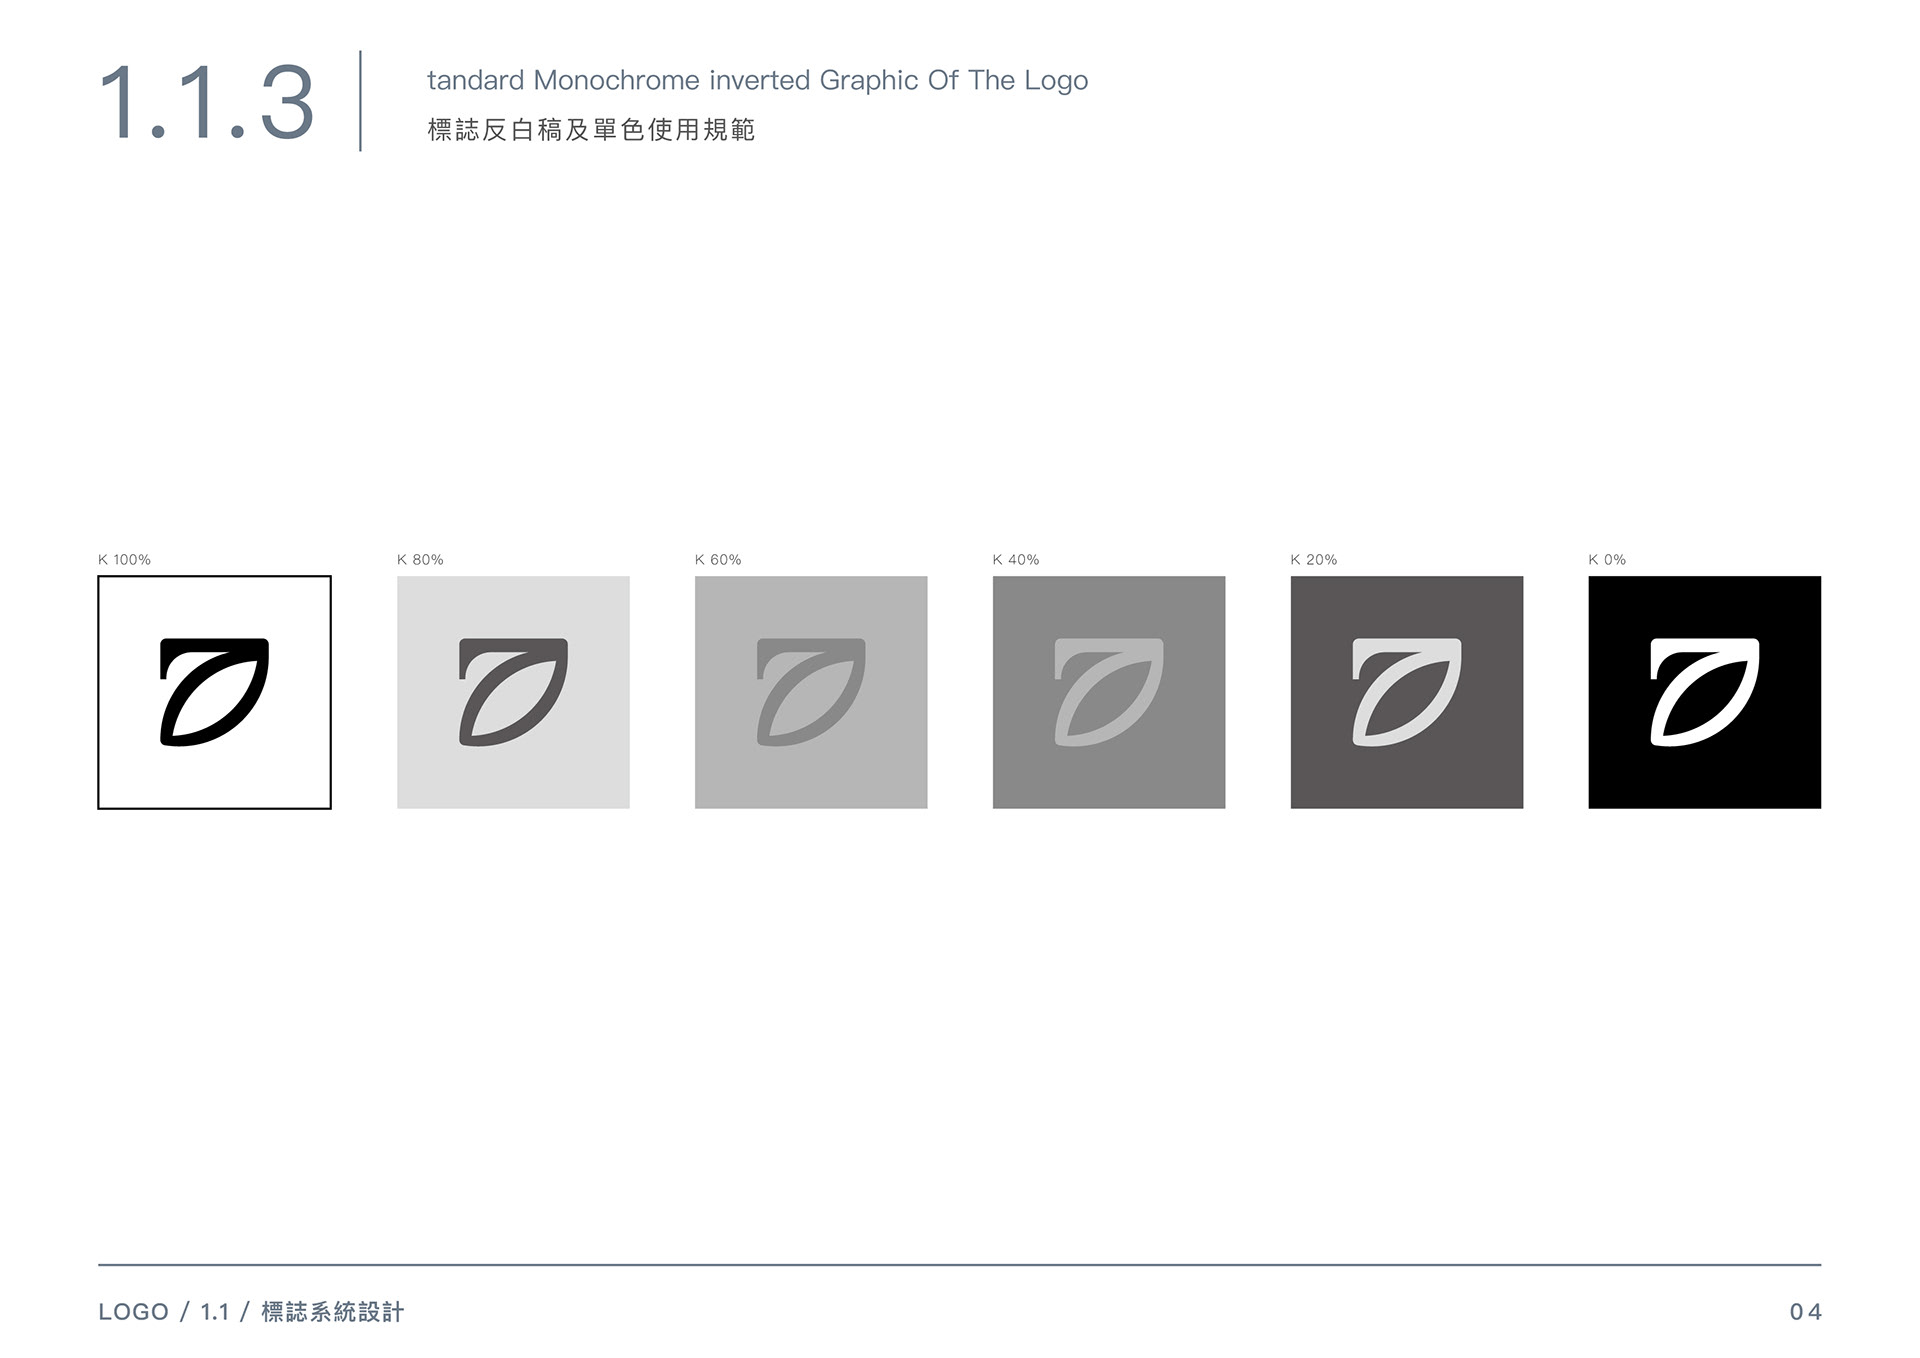This screenshot has height=1358, width=1920.
Task: Click the K 100% label
Action: point(124,560)
